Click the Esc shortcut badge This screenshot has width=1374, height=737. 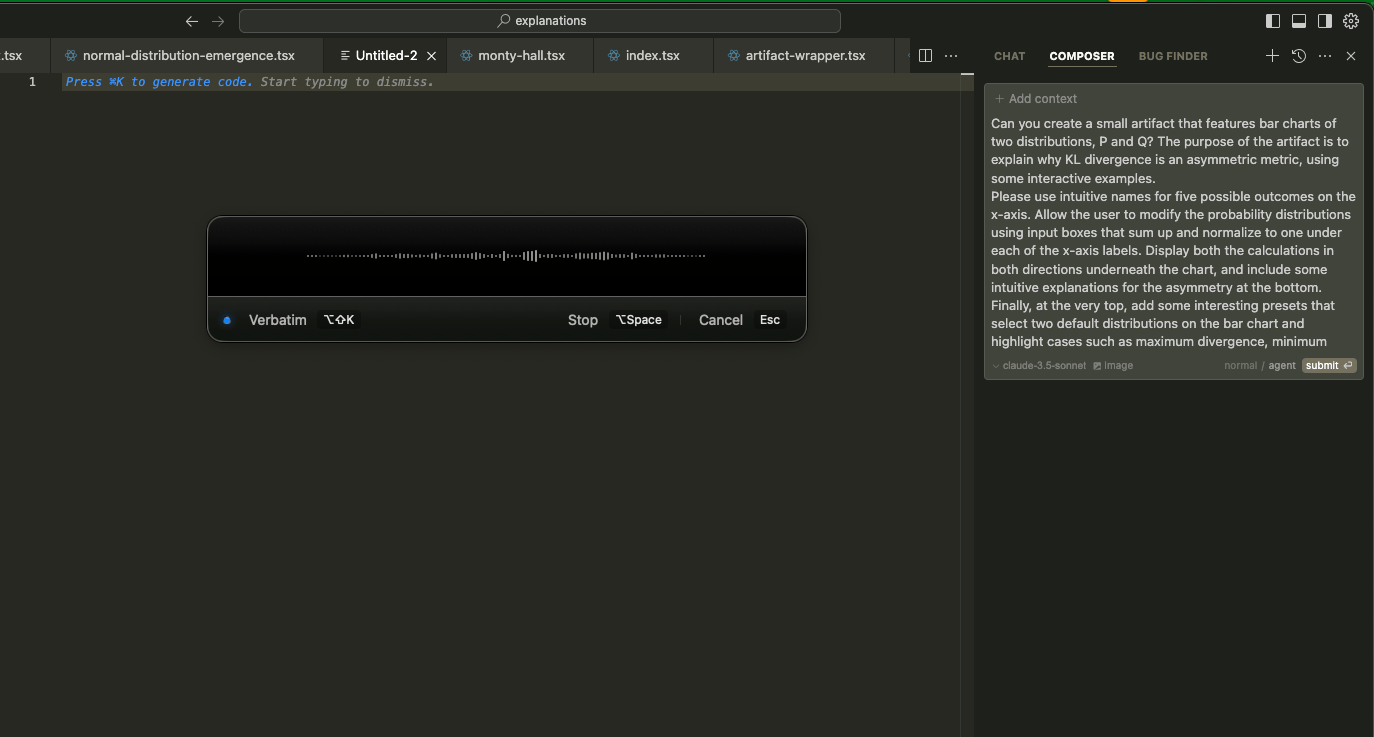(x=770, y=320)
